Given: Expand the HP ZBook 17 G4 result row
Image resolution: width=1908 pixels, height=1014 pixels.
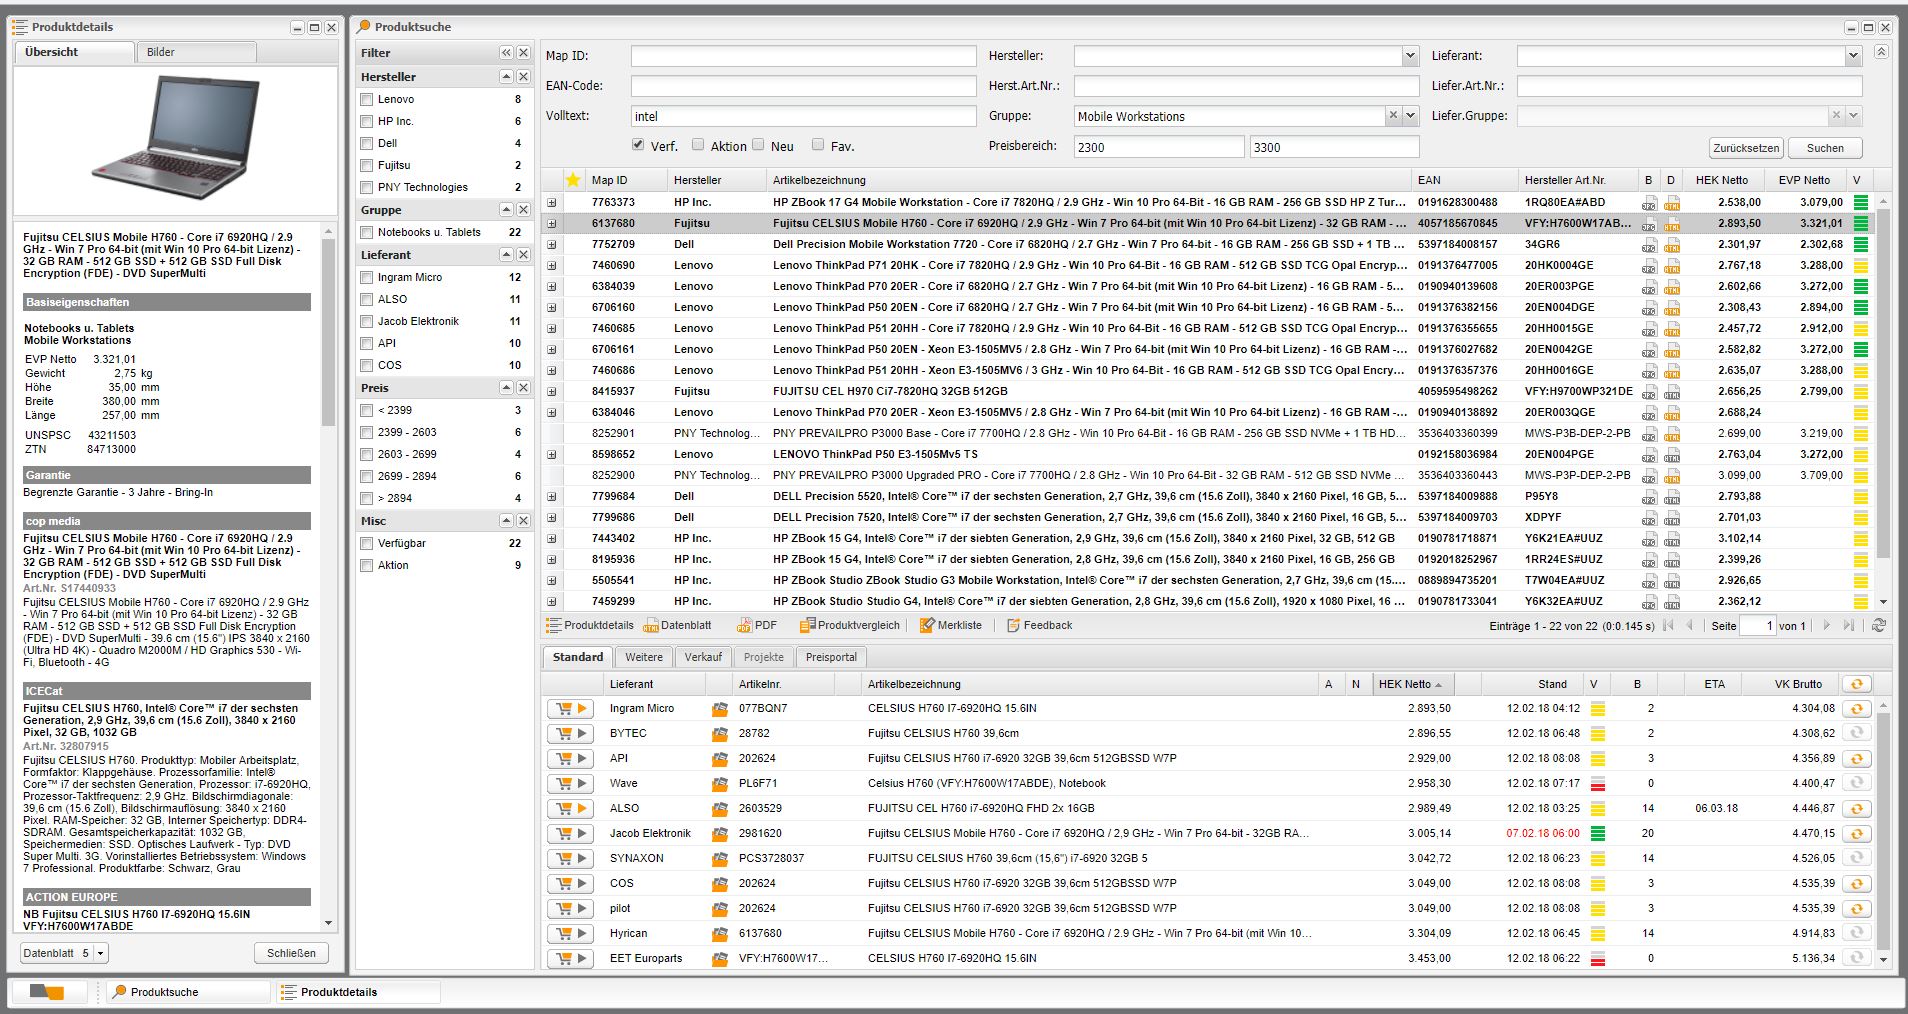Looking at the screenshot, I should point(551,203).
